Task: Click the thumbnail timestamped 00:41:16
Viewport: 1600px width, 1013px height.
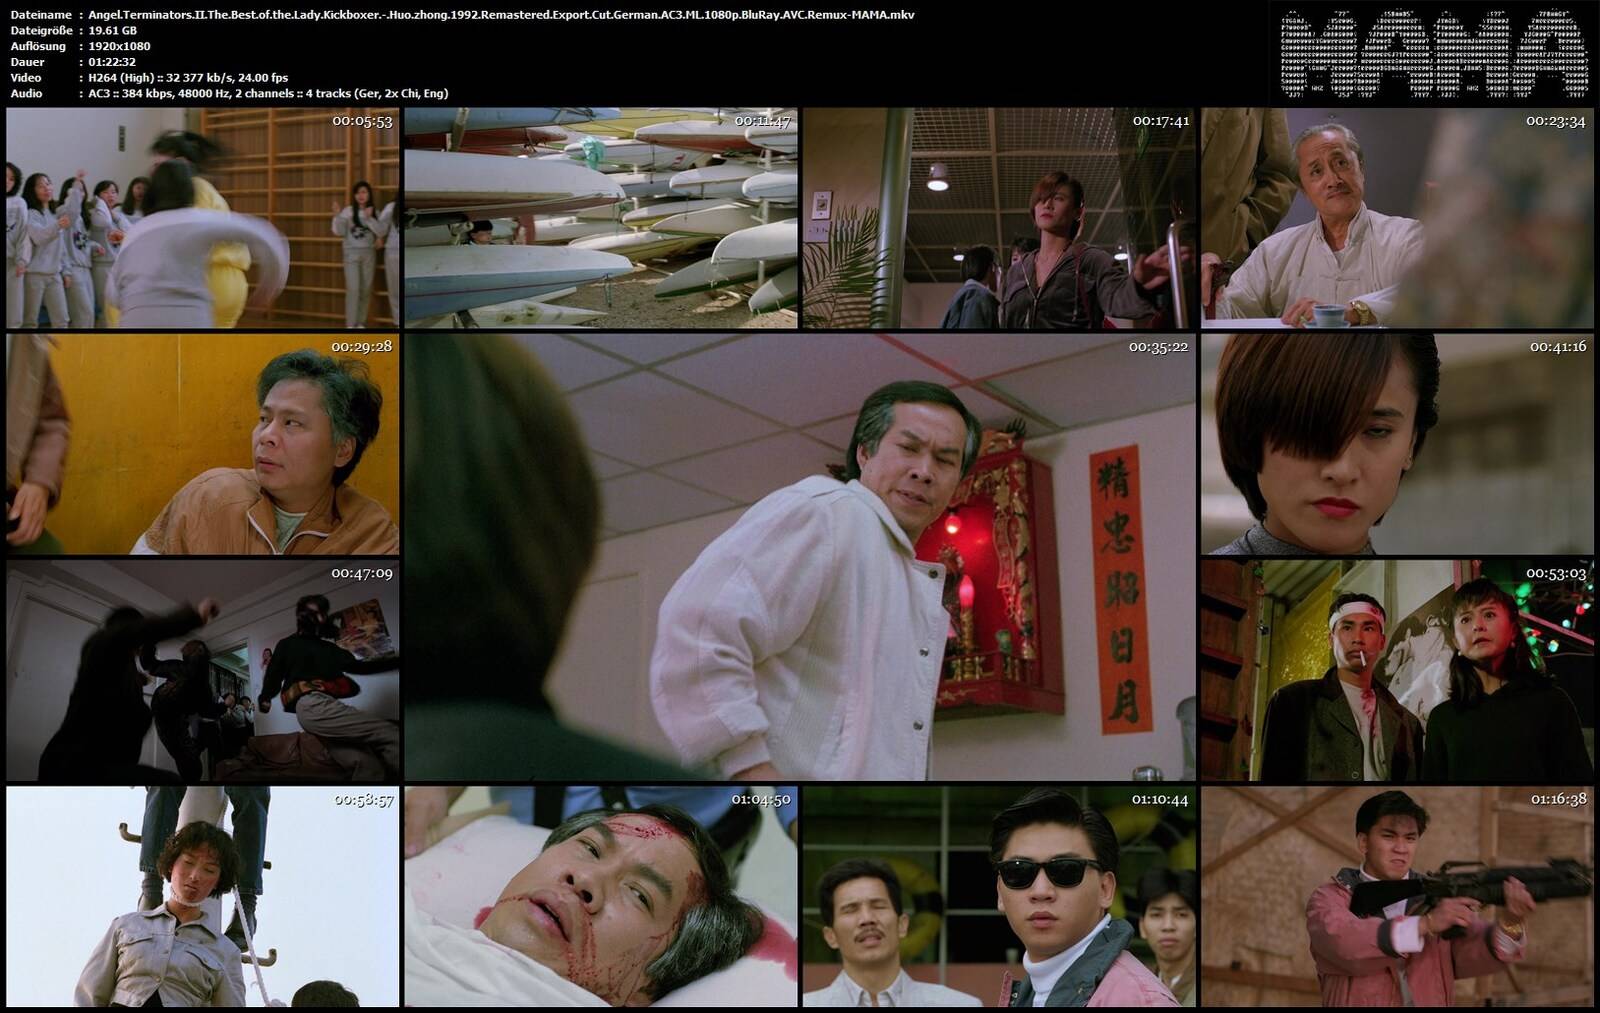Action: coord(1397,444)
